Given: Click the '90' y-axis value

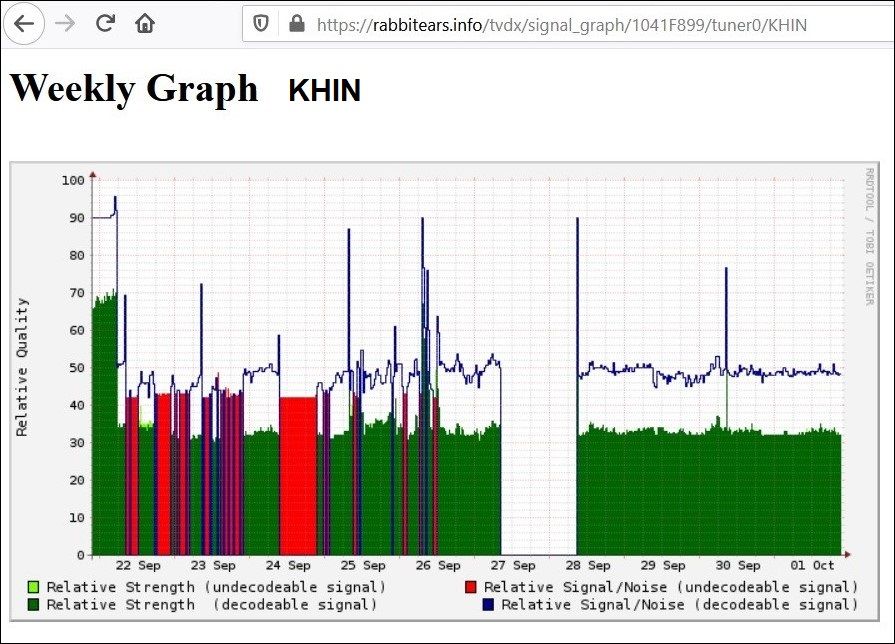Looking at the screenshot, I should (77, 218).
